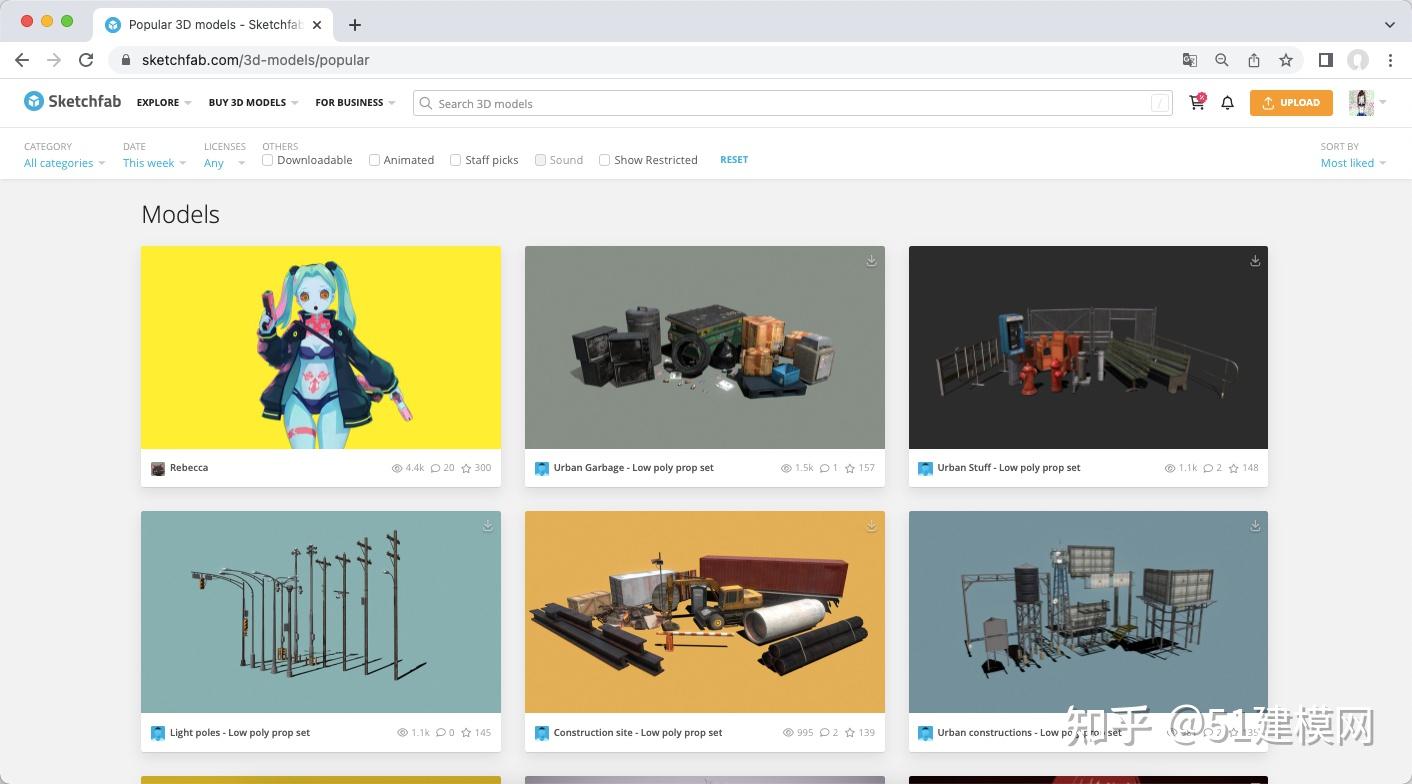Screen dimensions: 1412x784
Task: Click download icon on Light poles card
Action: pyautogui.click(x=488, y=525)
